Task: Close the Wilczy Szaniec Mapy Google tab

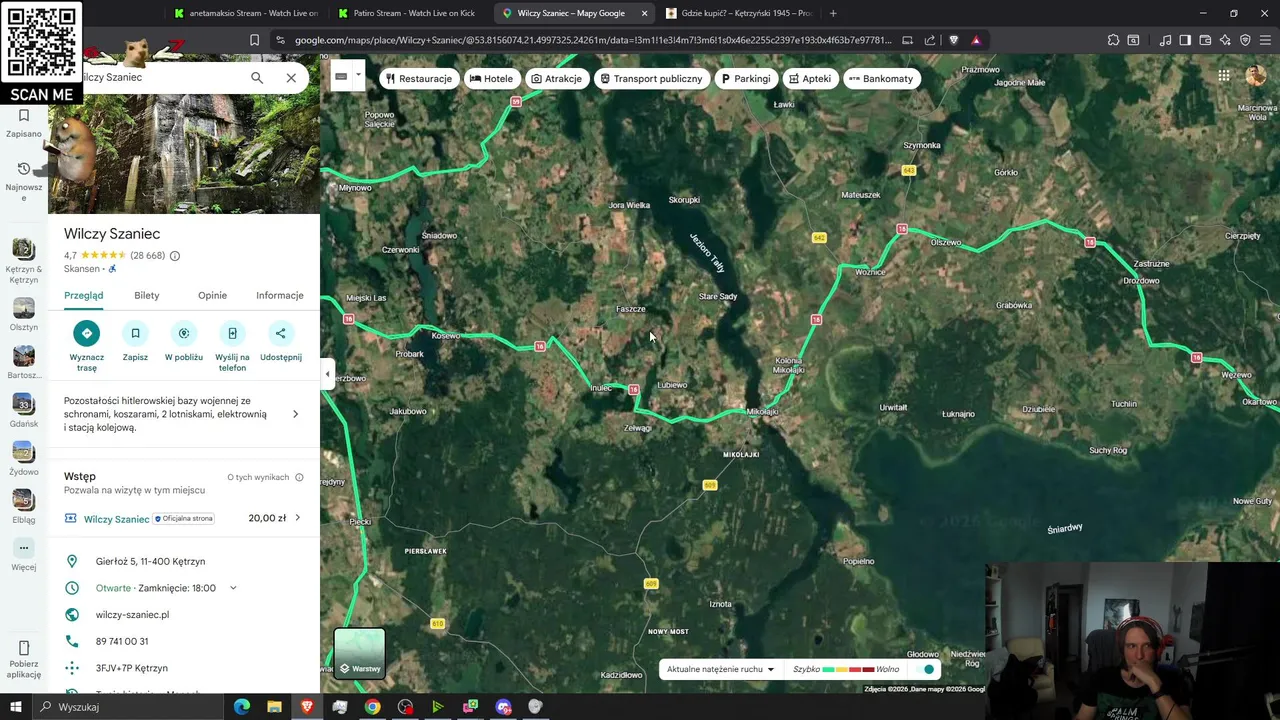Action: [x=644, y=13]
